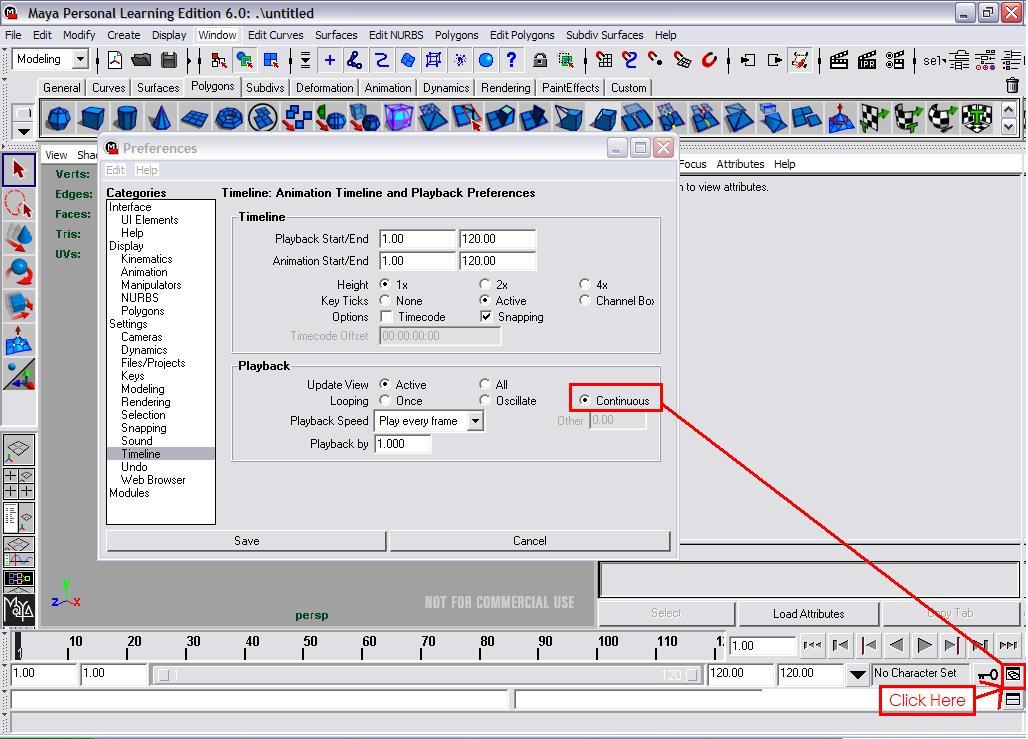Click the question mark selection mask icon
This screenshot has width=1028, height=739.
click(511, 60)
